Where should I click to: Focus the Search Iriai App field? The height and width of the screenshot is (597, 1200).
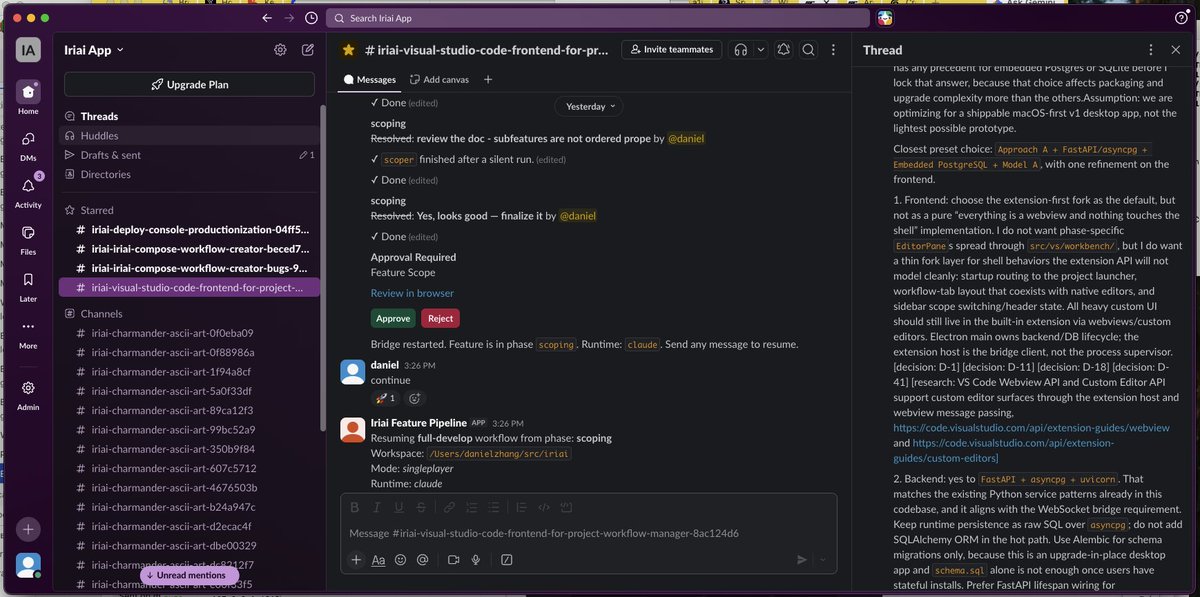click(x=597, y=18)
